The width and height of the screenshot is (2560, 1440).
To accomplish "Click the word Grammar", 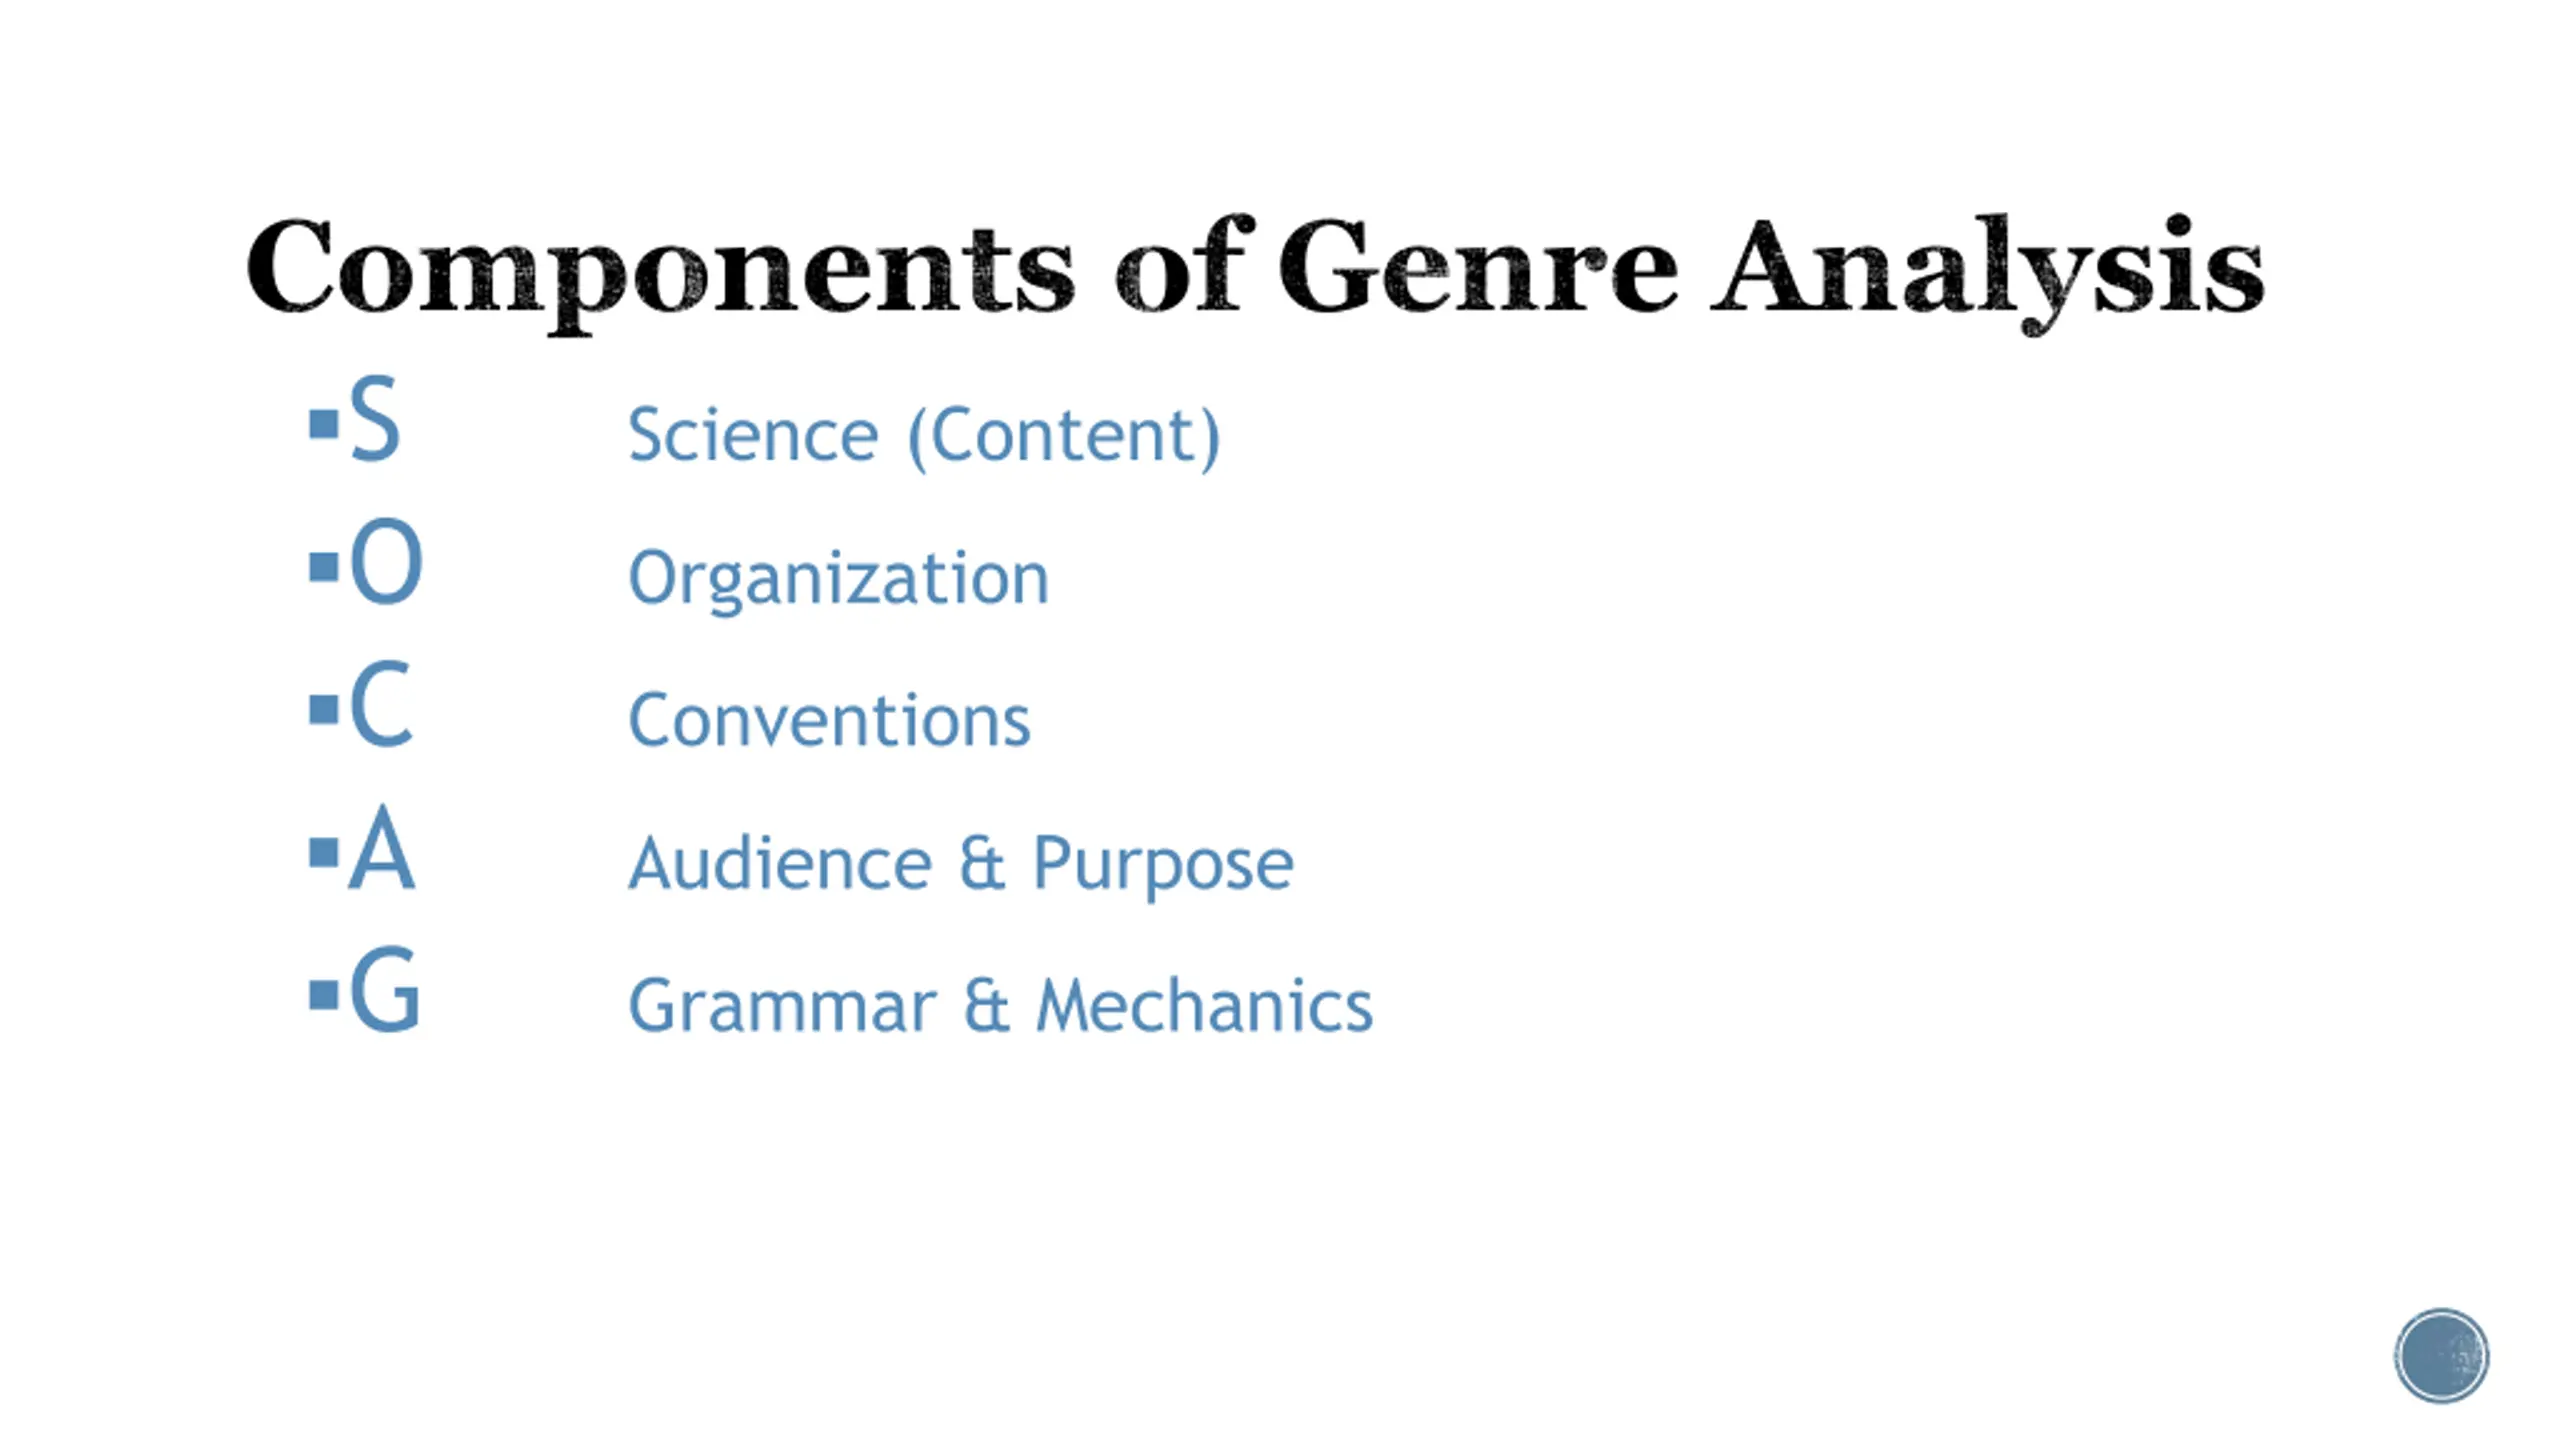I will tap(782, 1006).
